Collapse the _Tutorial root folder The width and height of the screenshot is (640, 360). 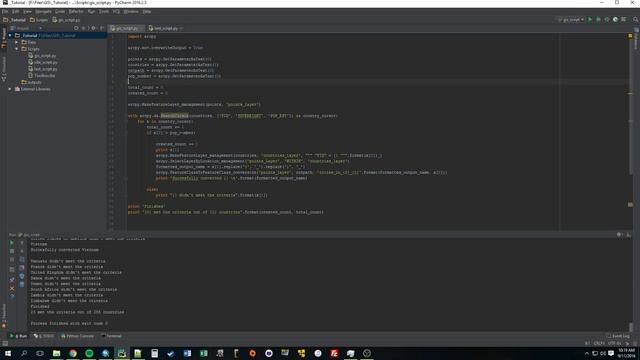click(10, 36)
